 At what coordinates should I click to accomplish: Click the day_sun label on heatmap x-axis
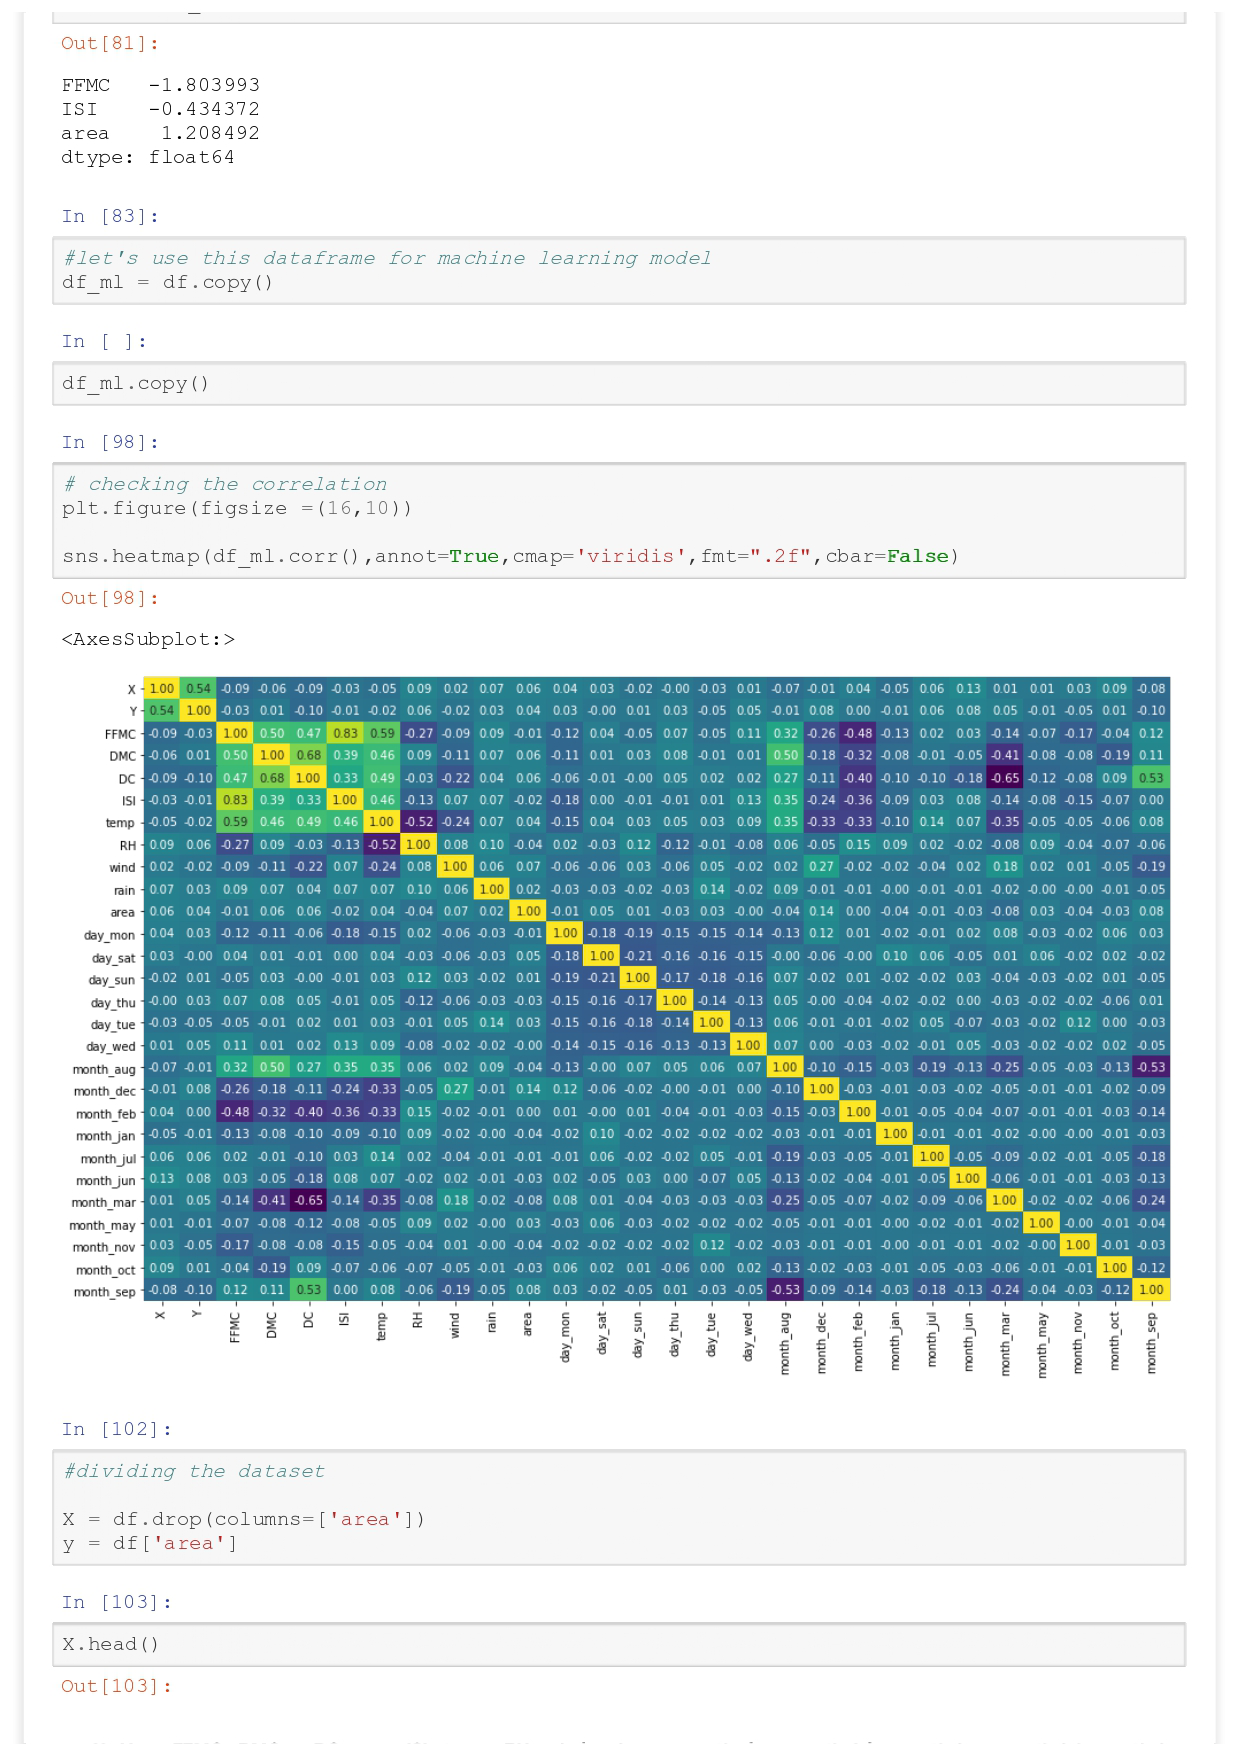pos(638,1334)
